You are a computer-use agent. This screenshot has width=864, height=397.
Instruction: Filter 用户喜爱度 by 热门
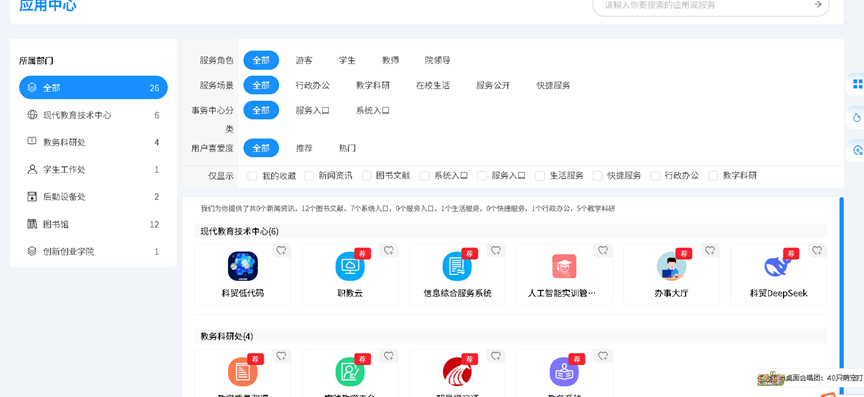coord(347,148)
